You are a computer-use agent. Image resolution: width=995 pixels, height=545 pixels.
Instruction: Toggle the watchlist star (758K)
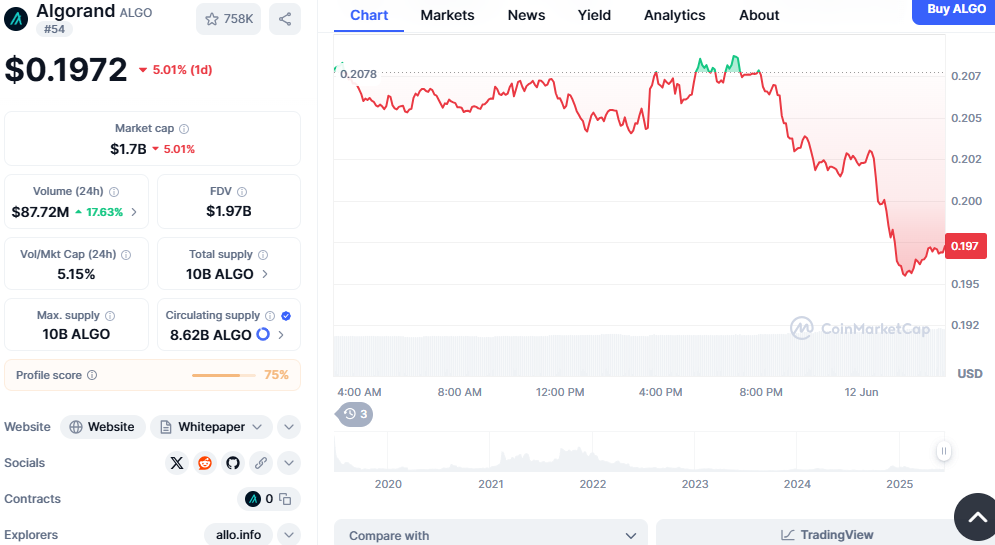[228, 19]
